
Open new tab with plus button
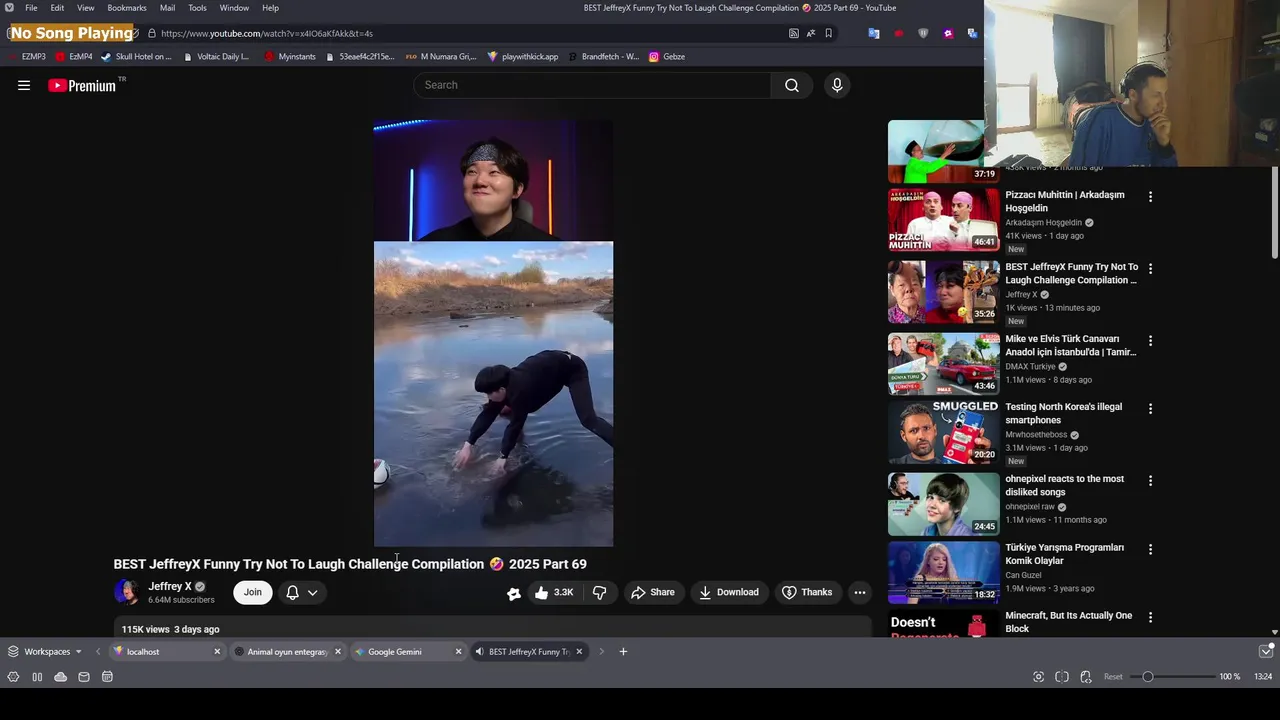[x=623, y=652]
